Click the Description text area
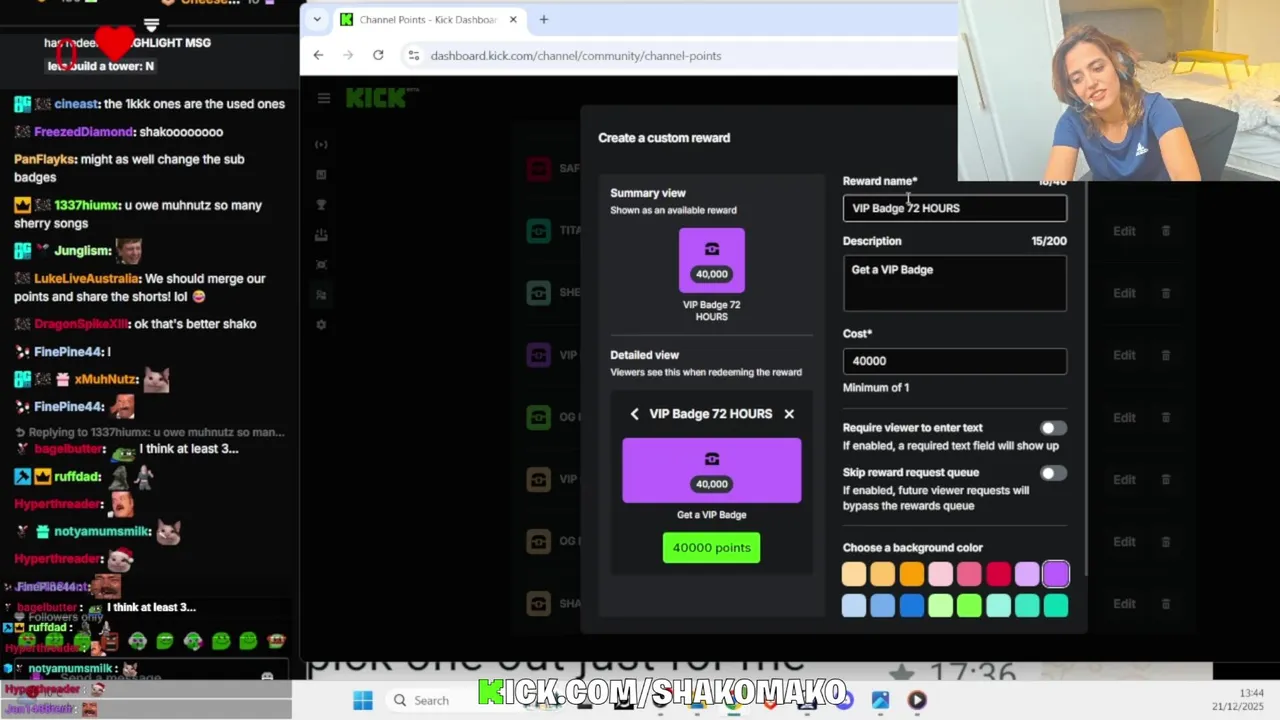Image resolution: width=1280 pixels, height=720 pixels. [955, 282]
